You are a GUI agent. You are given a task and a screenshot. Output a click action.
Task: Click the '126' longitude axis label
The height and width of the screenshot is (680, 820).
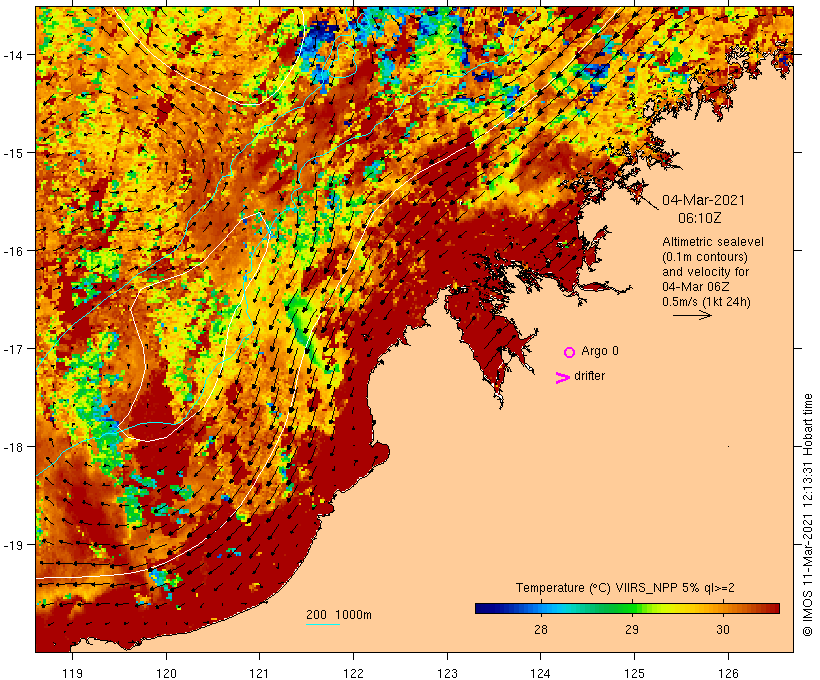point(728,673)
